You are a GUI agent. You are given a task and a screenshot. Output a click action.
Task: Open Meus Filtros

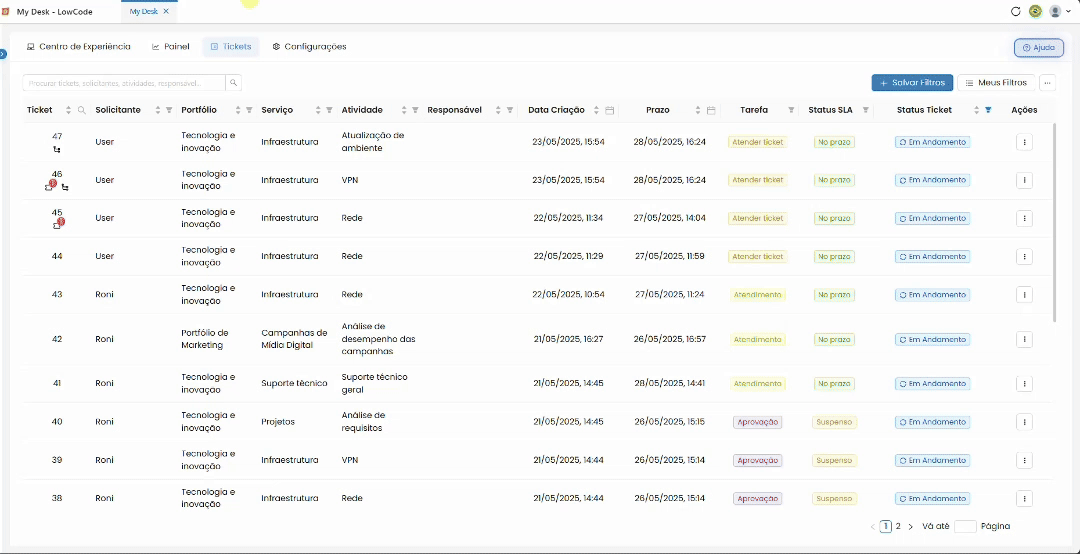point(996,83)
